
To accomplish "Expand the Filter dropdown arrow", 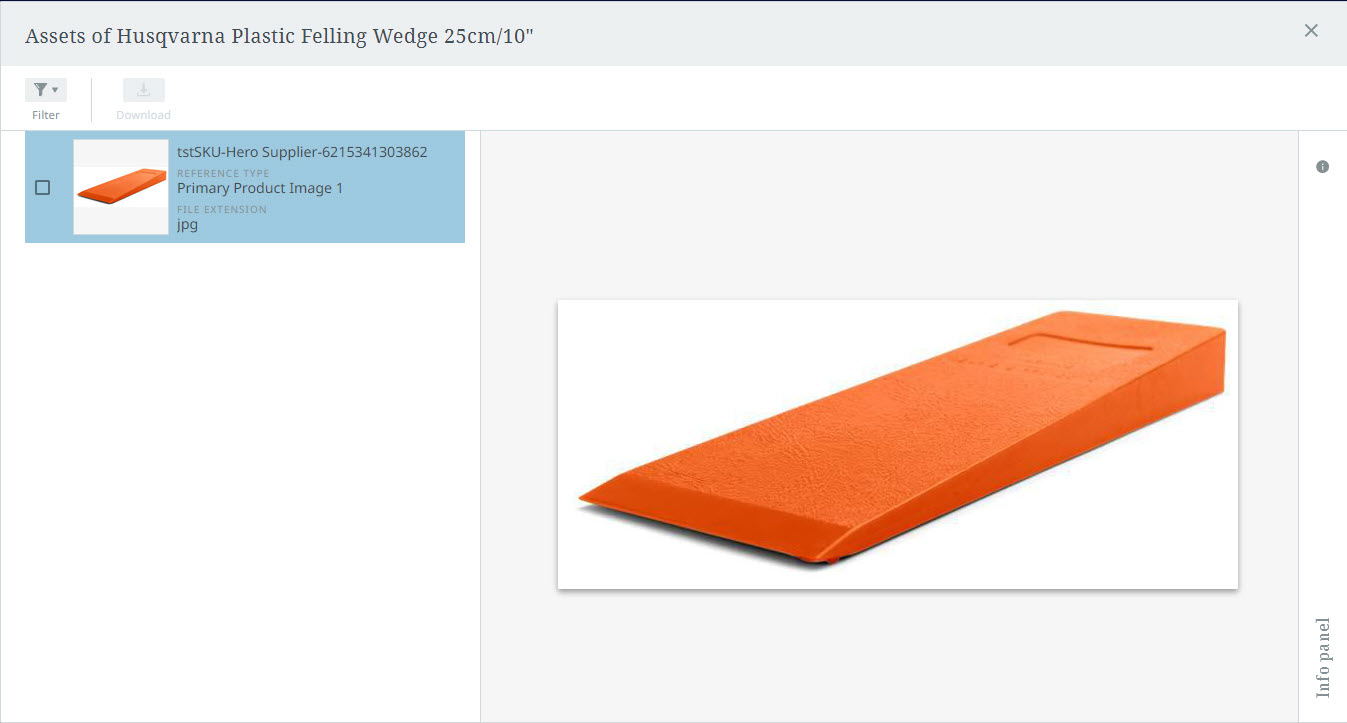I will (55, 91).
